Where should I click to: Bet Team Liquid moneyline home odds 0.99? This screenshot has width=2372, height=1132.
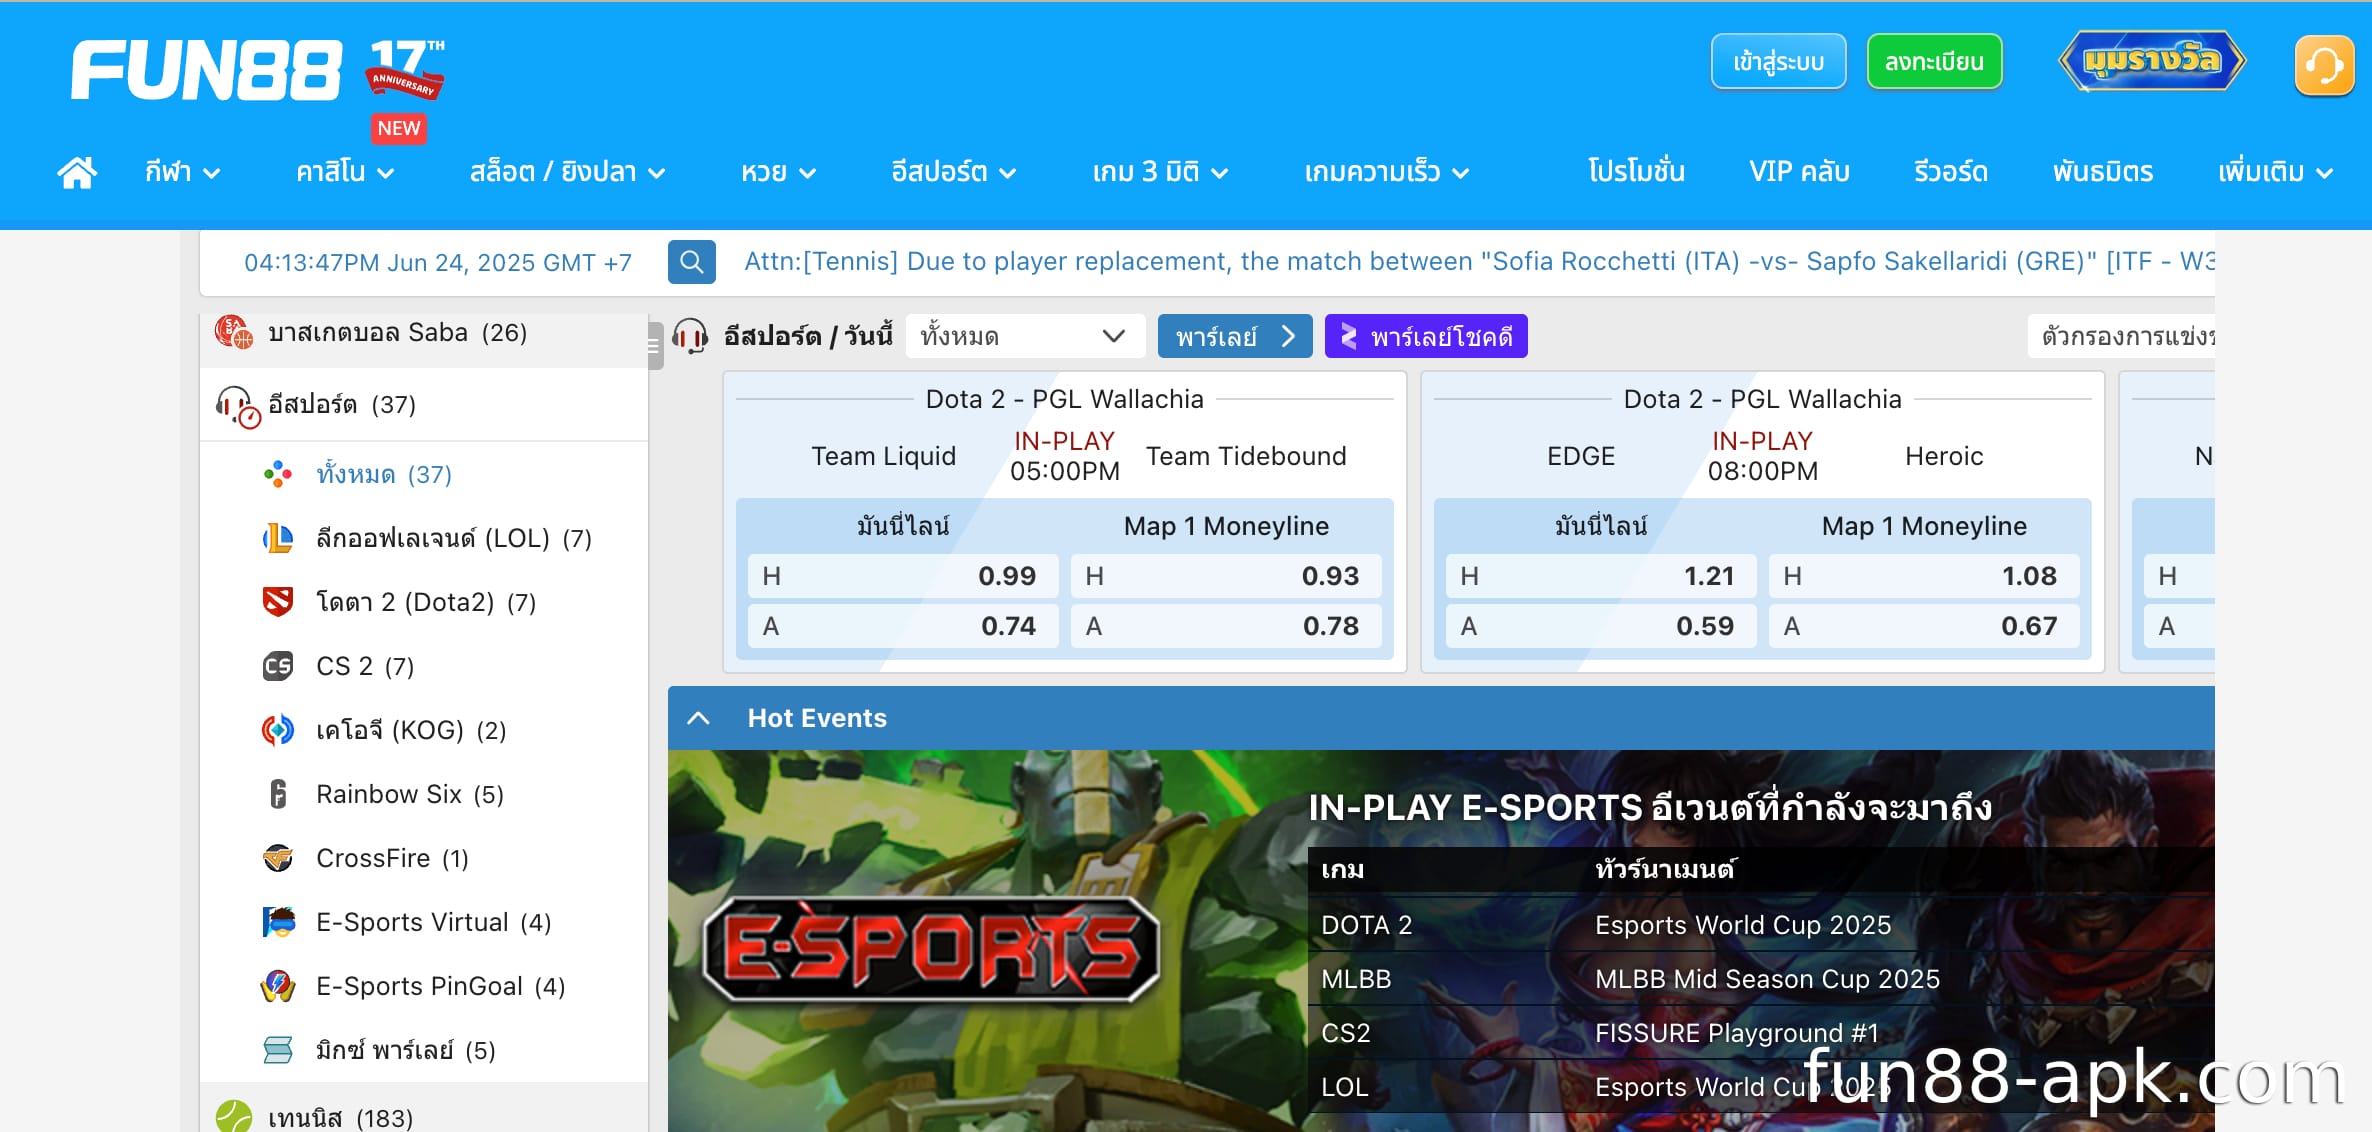click(x=903, y=576)
